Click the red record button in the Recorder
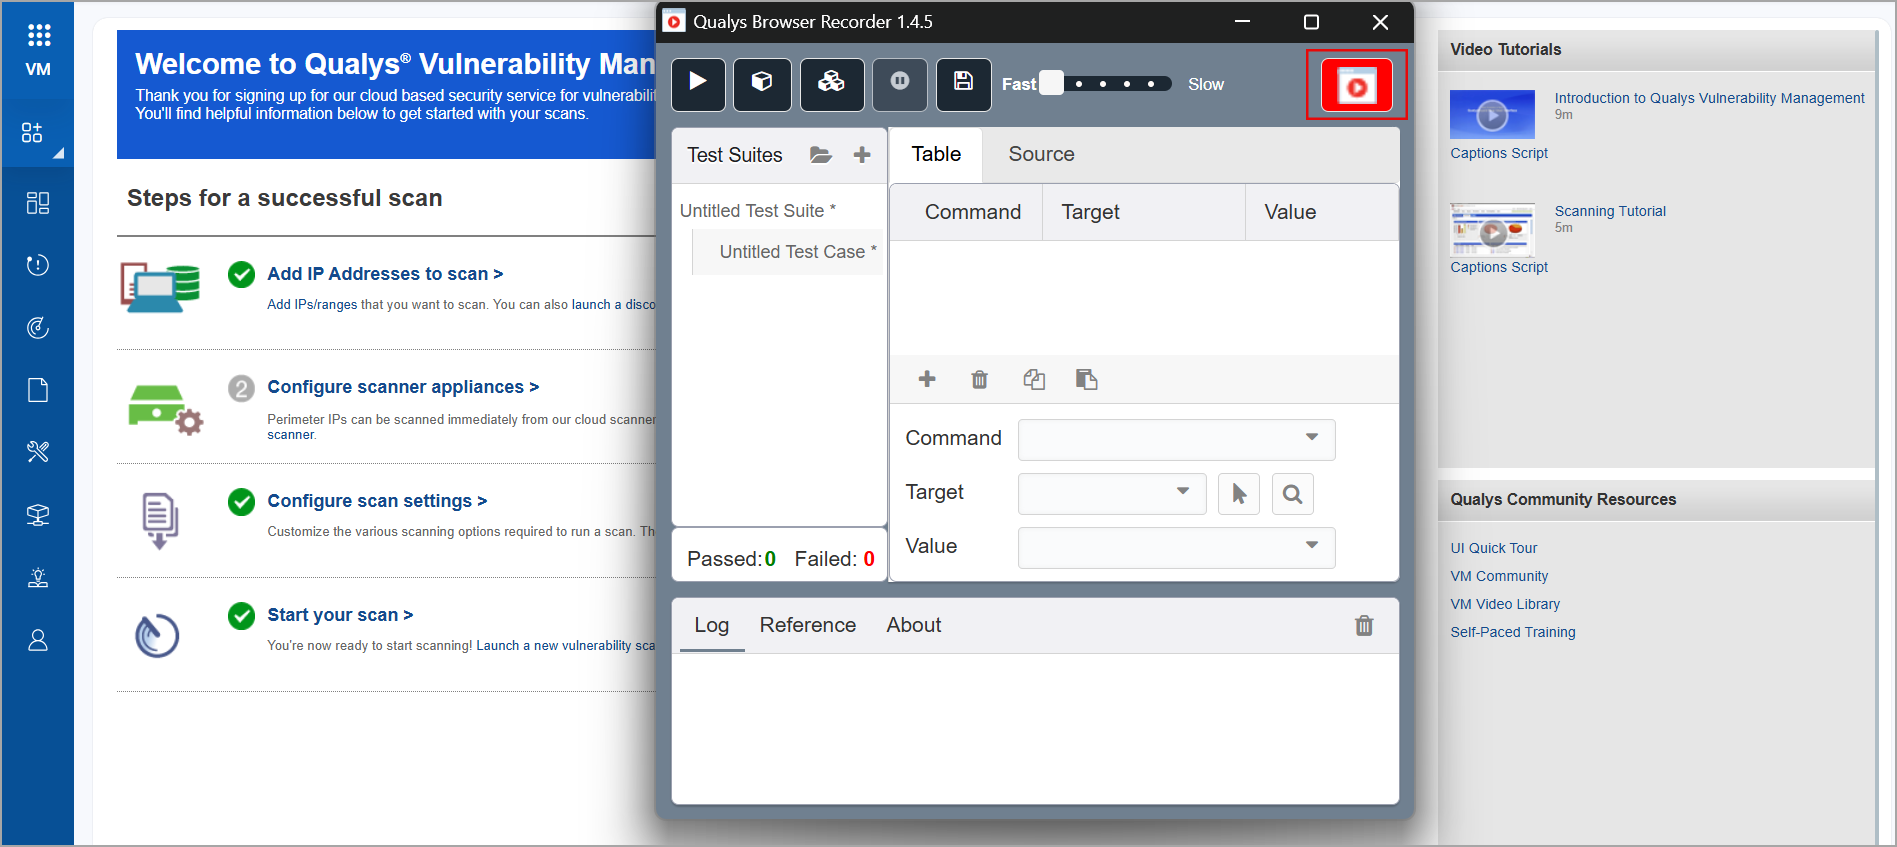The height and width of the screenshot is (847, 1897). [x=1356, y=85]
